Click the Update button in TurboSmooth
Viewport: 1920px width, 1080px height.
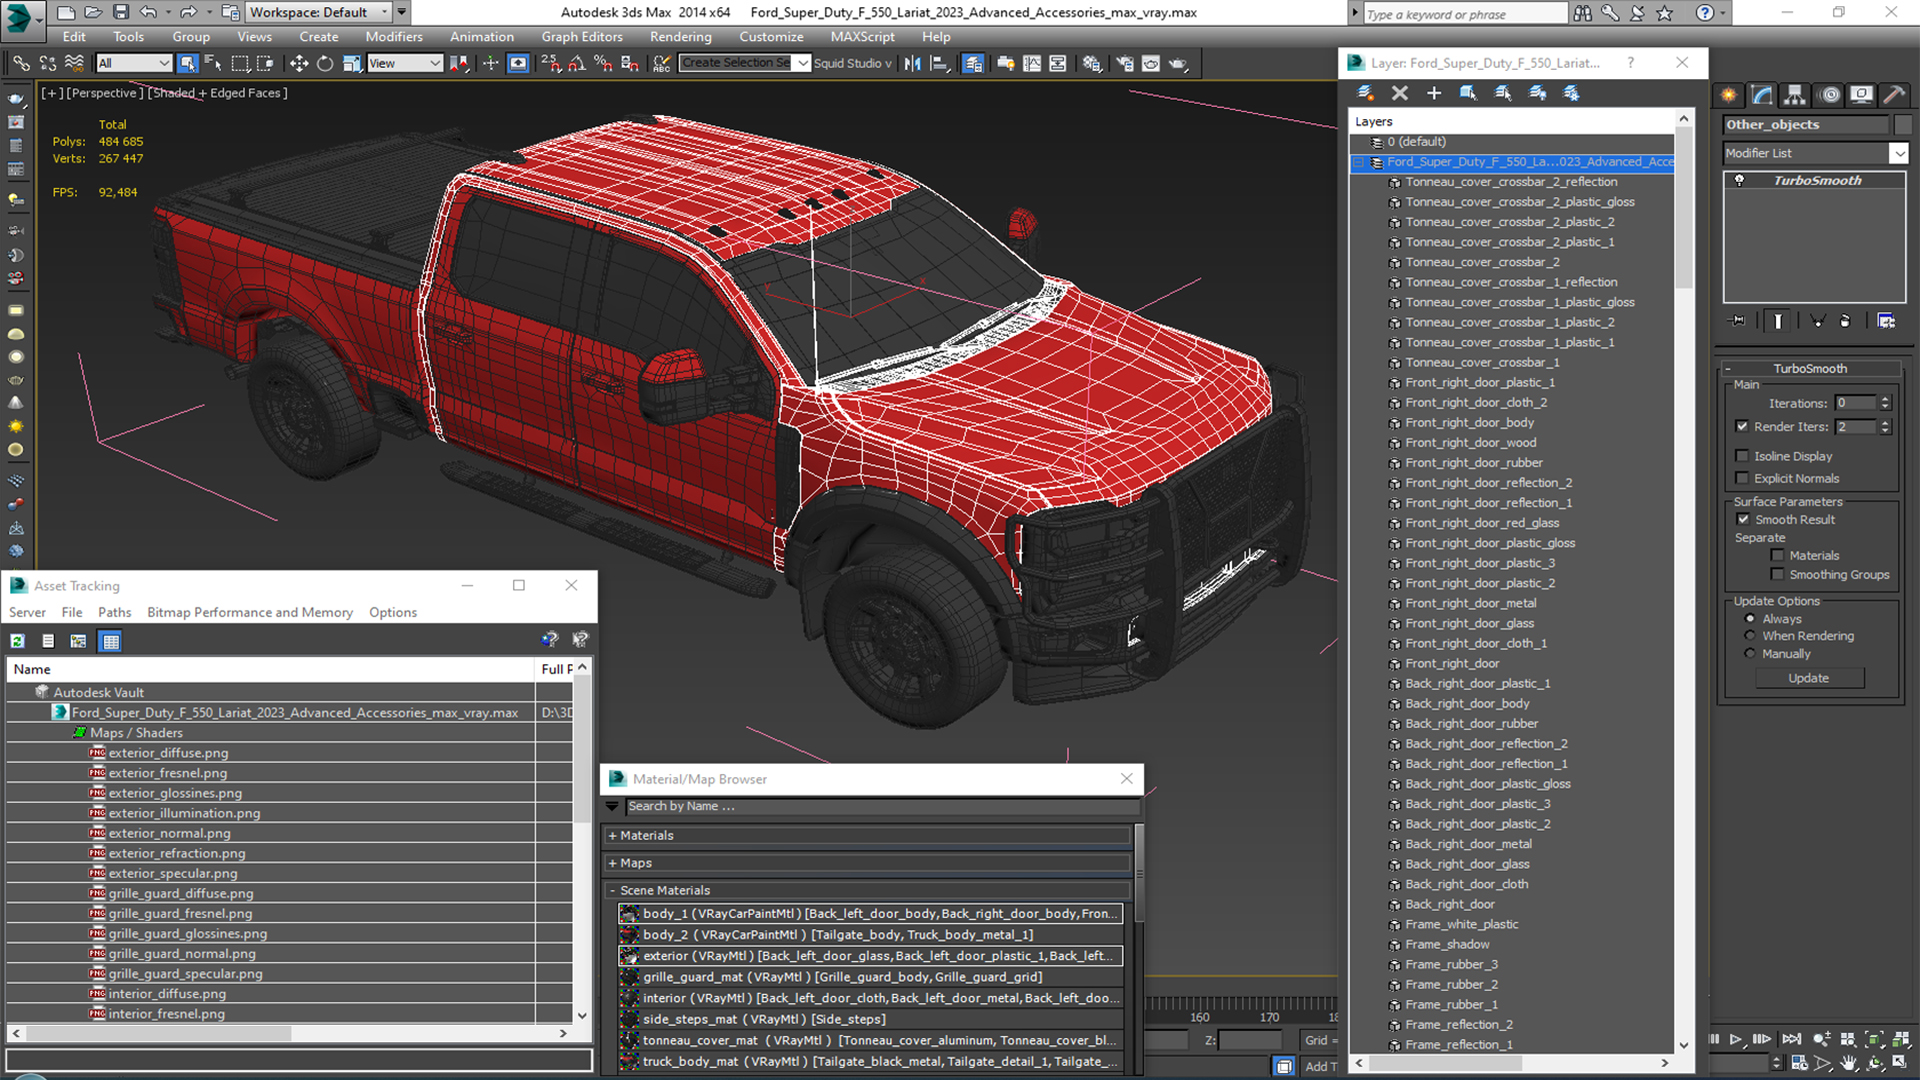point(1808,678)
